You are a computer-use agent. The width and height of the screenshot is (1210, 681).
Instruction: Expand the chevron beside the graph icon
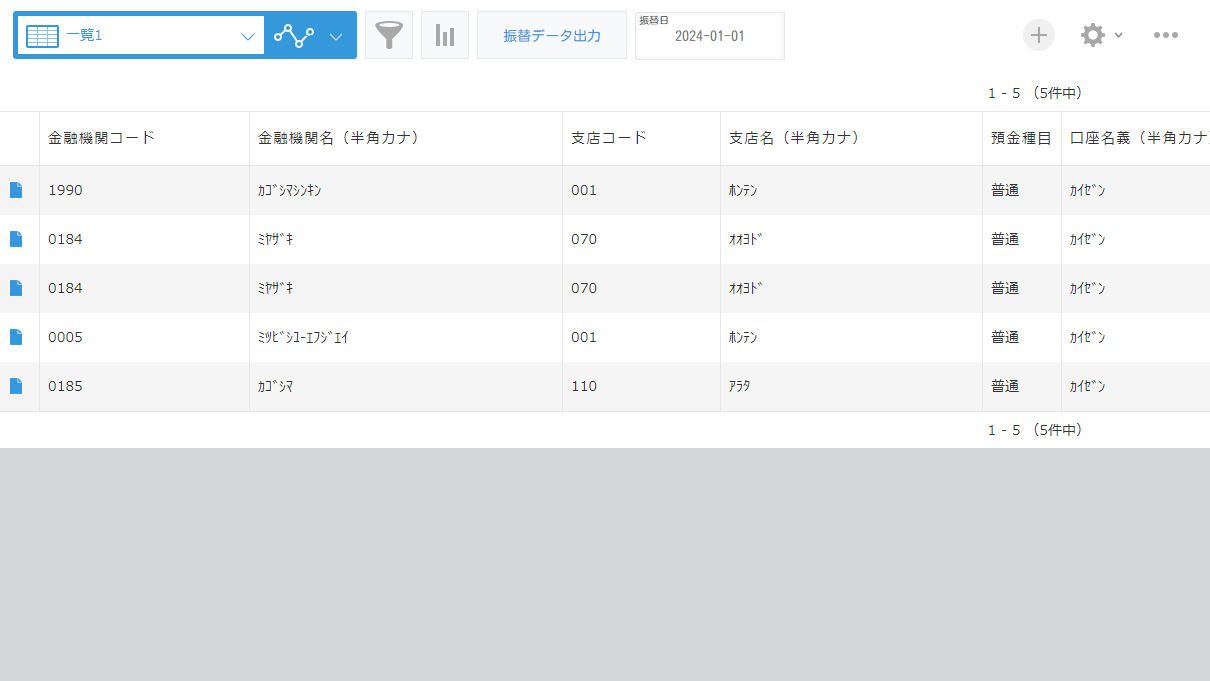click(x=336, y=37)
